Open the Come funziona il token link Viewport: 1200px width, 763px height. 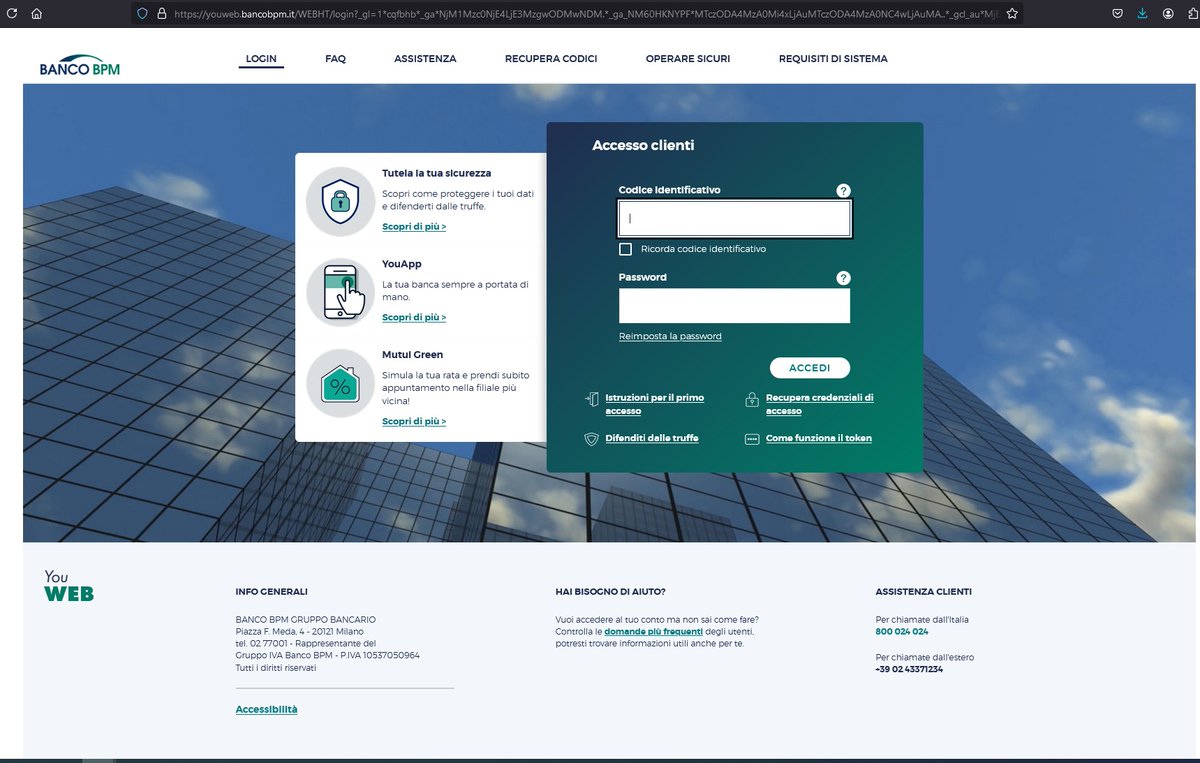[x=819, y=438]
